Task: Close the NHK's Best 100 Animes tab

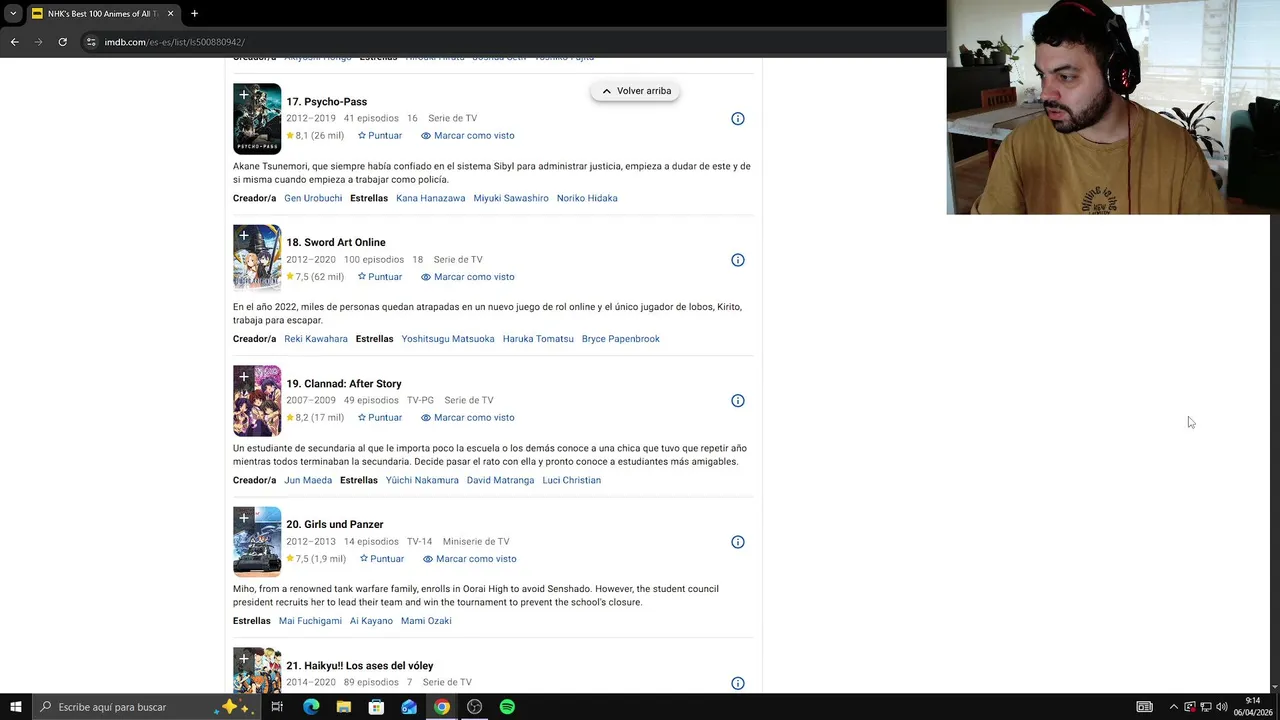Action: [x=170, y=14]
